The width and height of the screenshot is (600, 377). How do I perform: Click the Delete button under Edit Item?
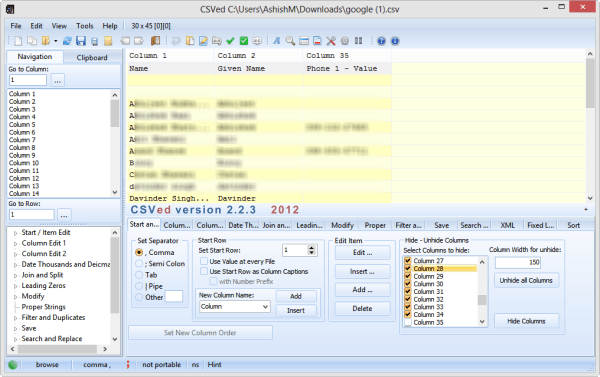tap(362, 308)
